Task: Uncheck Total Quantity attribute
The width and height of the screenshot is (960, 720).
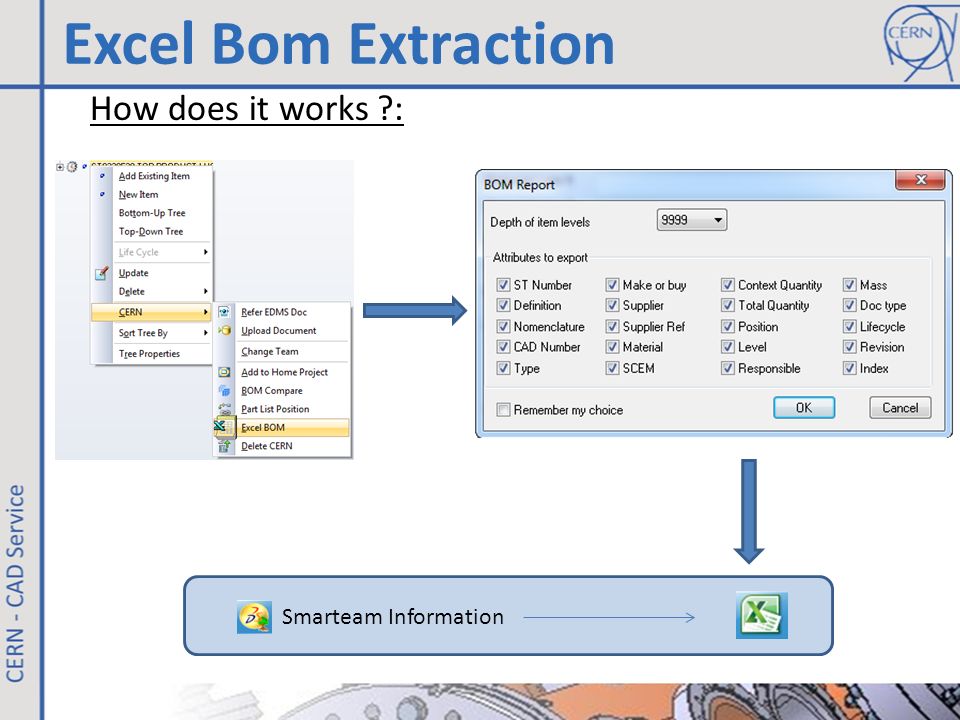Action: pyautogui.click(x=727, y=305)
